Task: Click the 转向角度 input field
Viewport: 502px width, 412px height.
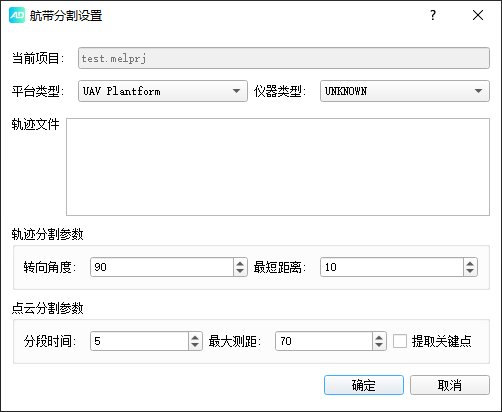Action: tap(162, 267)
